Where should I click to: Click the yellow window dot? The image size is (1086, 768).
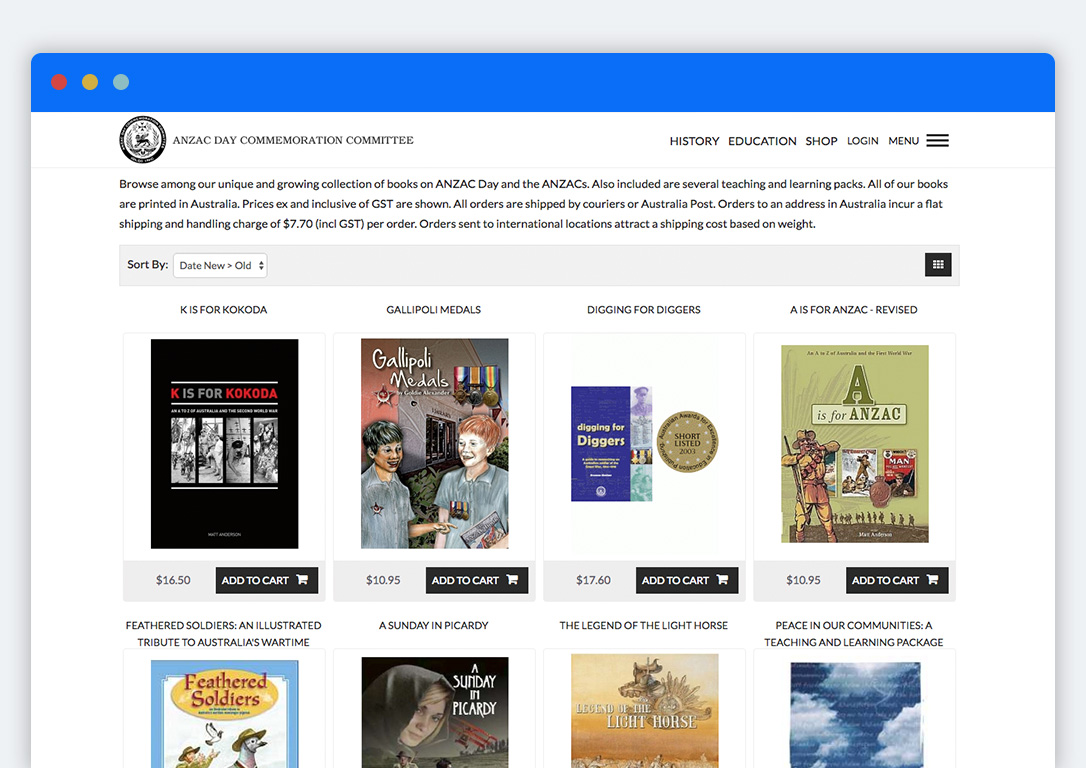90,82
